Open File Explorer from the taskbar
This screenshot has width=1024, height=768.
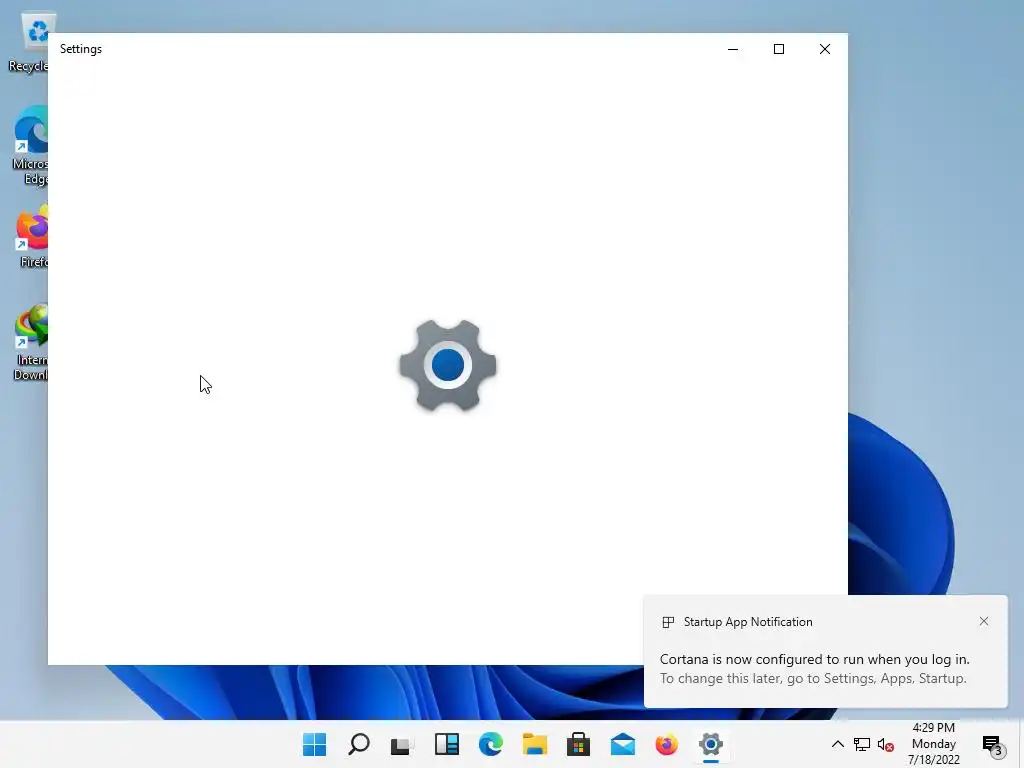click(x=535, y=744)
